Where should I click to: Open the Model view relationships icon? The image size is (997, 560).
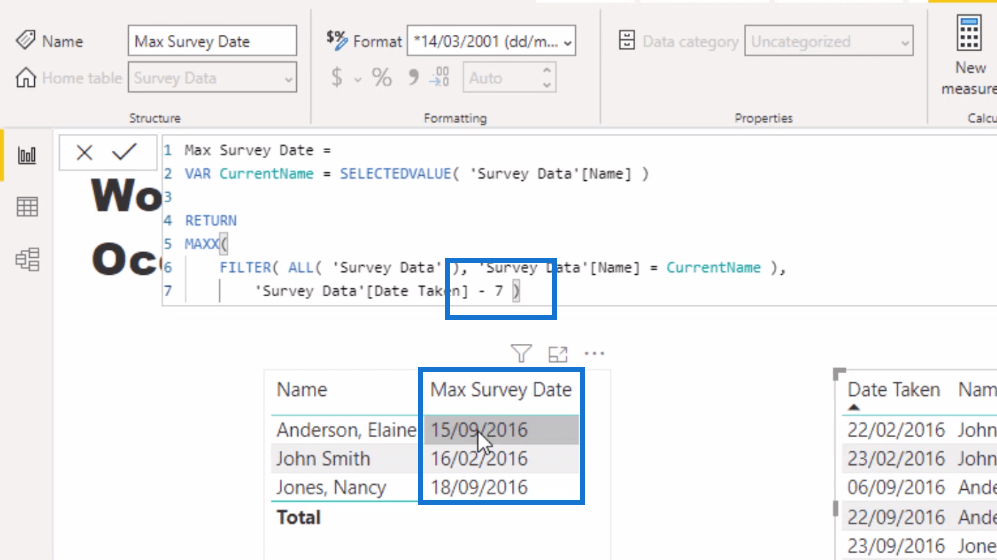(27, 259)
